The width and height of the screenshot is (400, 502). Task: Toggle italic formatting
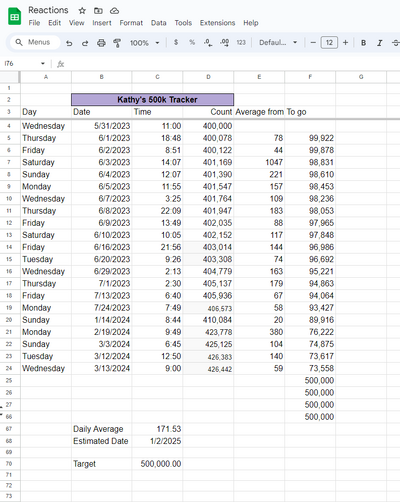[x=379, y=43]
